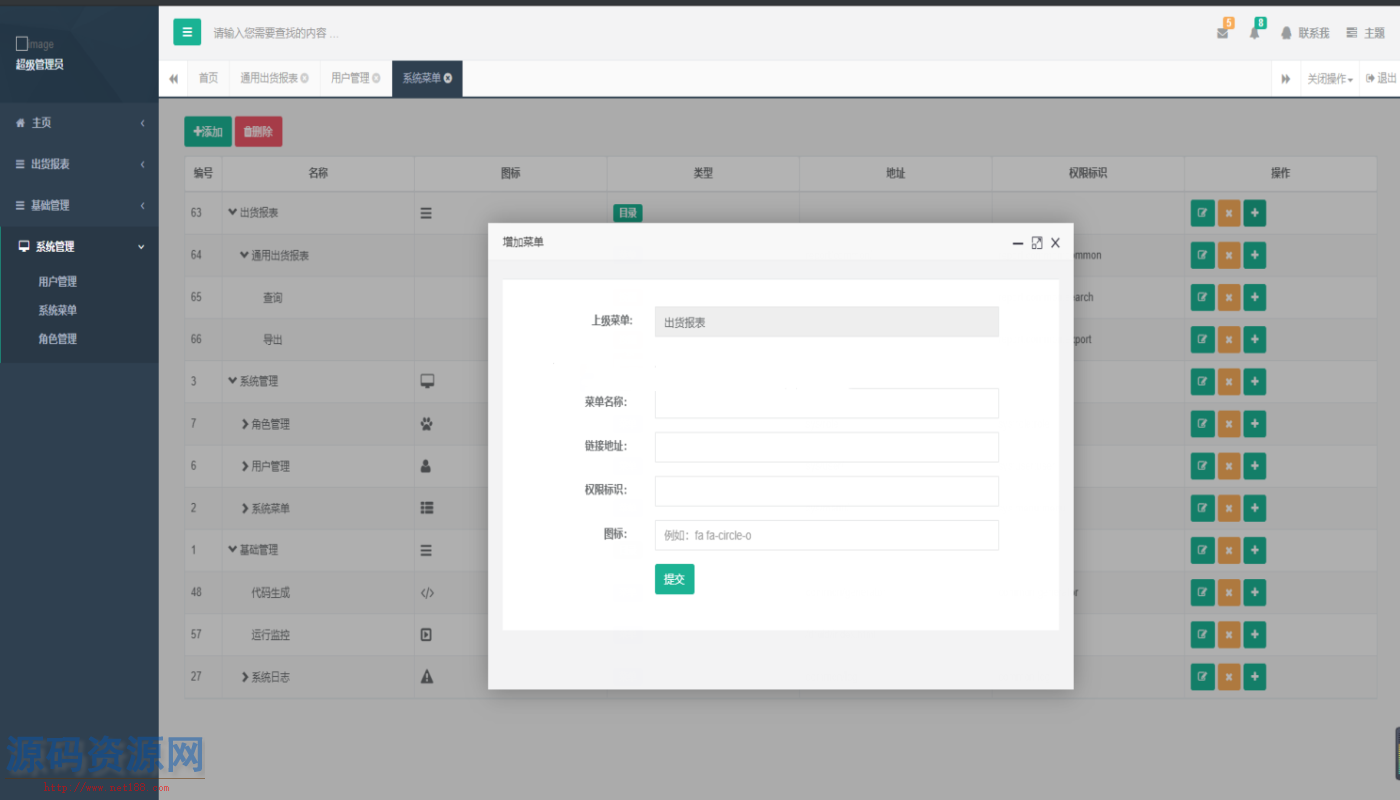Image resolution: width=1400 pixels, height=800 pixels.
Task: Click the 联系我 contact link
Action: click(1306, 33)
